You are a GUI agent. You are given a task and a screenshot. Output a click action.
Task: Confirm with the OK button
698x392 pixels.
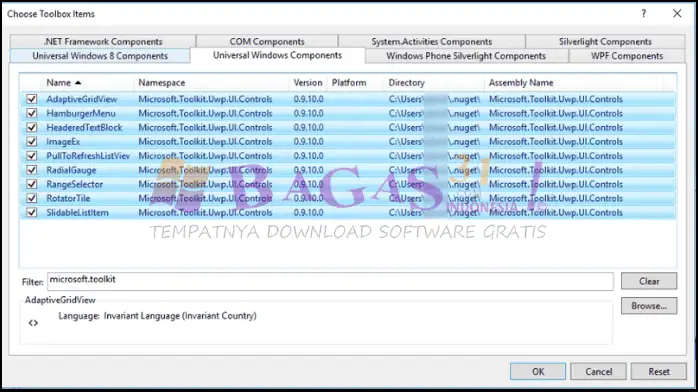click(x=538, y=371)
